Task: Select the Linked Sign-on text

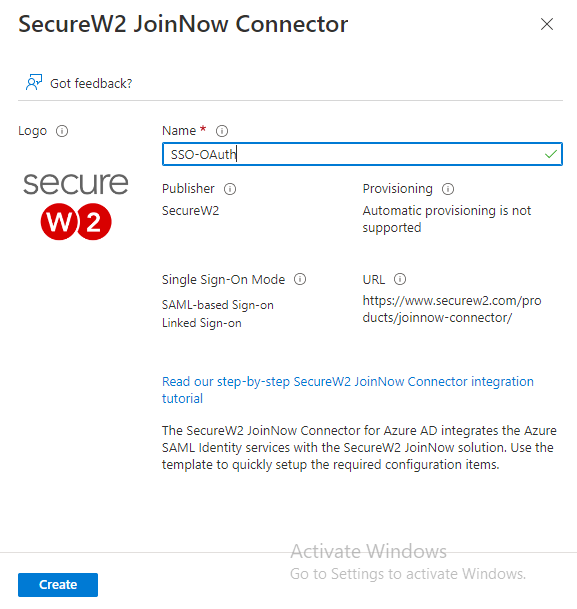Action: tap(202, 323)
